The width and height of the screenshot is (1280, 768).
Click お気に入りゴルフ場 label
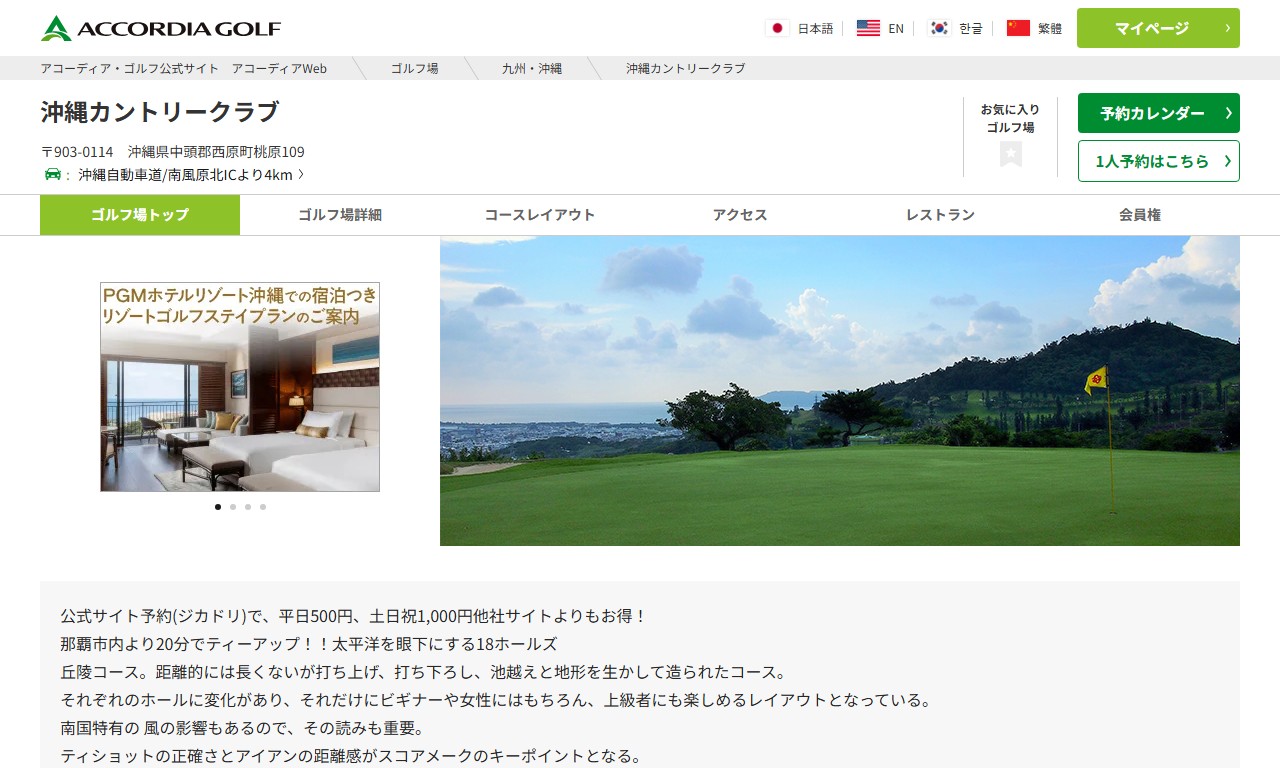pyautogui.click(x=1010, y=118)
